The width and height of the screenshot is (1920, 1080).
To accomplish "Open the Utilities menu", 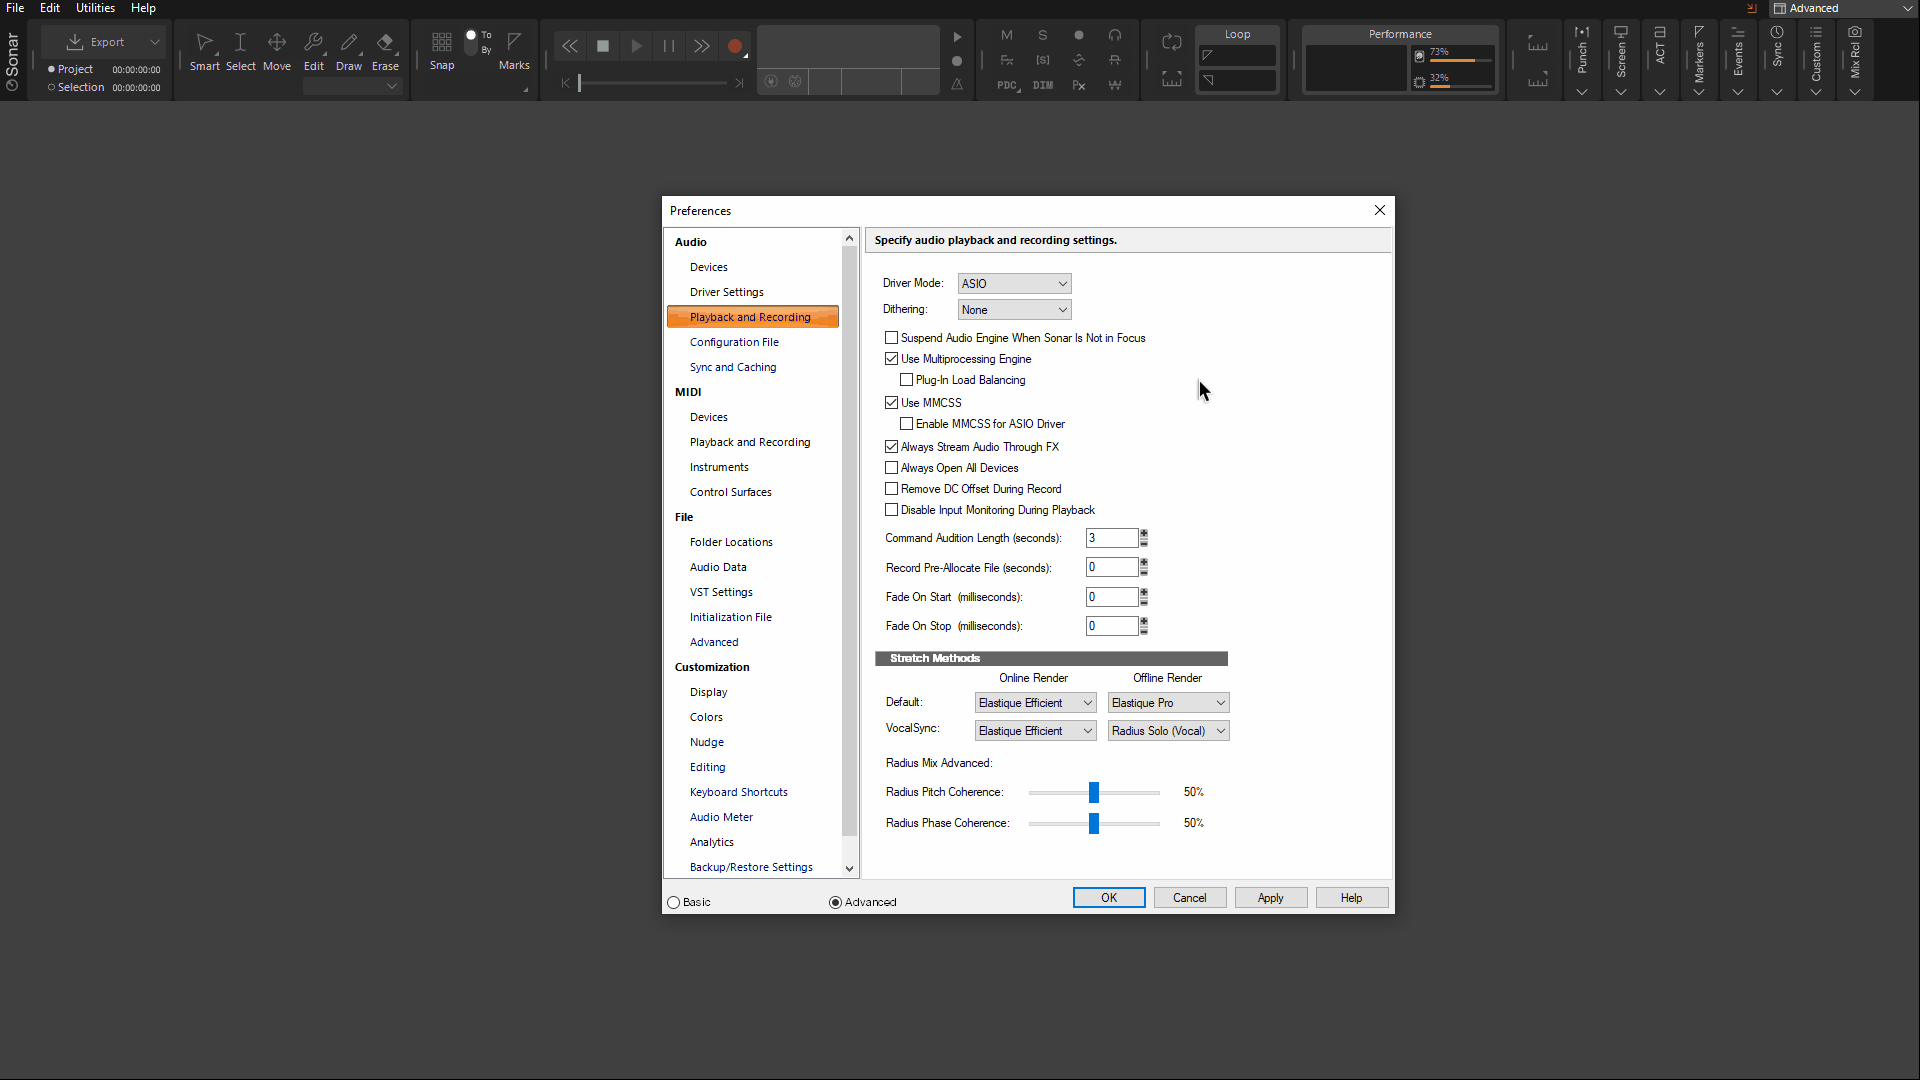I will pyautogui.click(x=95, y=8).
